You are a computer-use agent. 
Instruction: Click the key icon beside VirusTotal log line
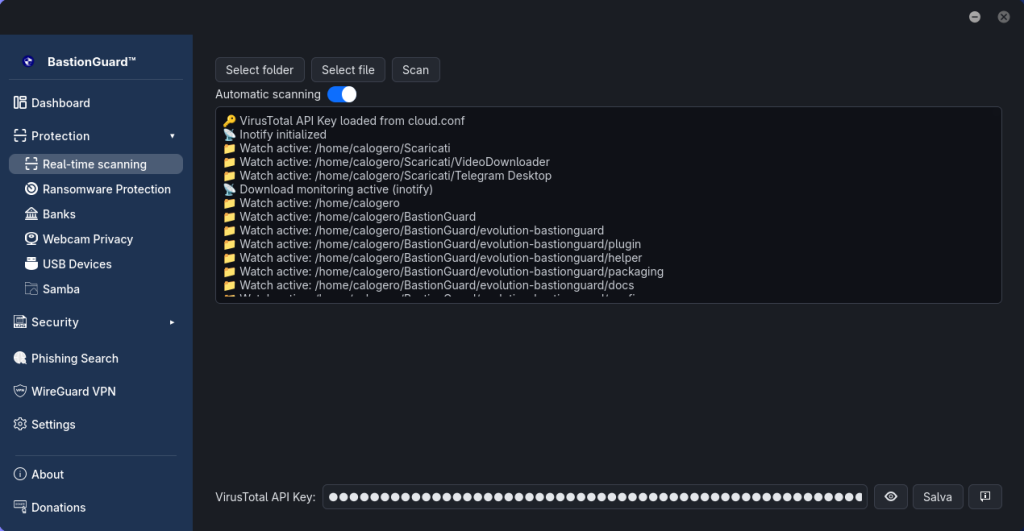(x=229, y=121)
